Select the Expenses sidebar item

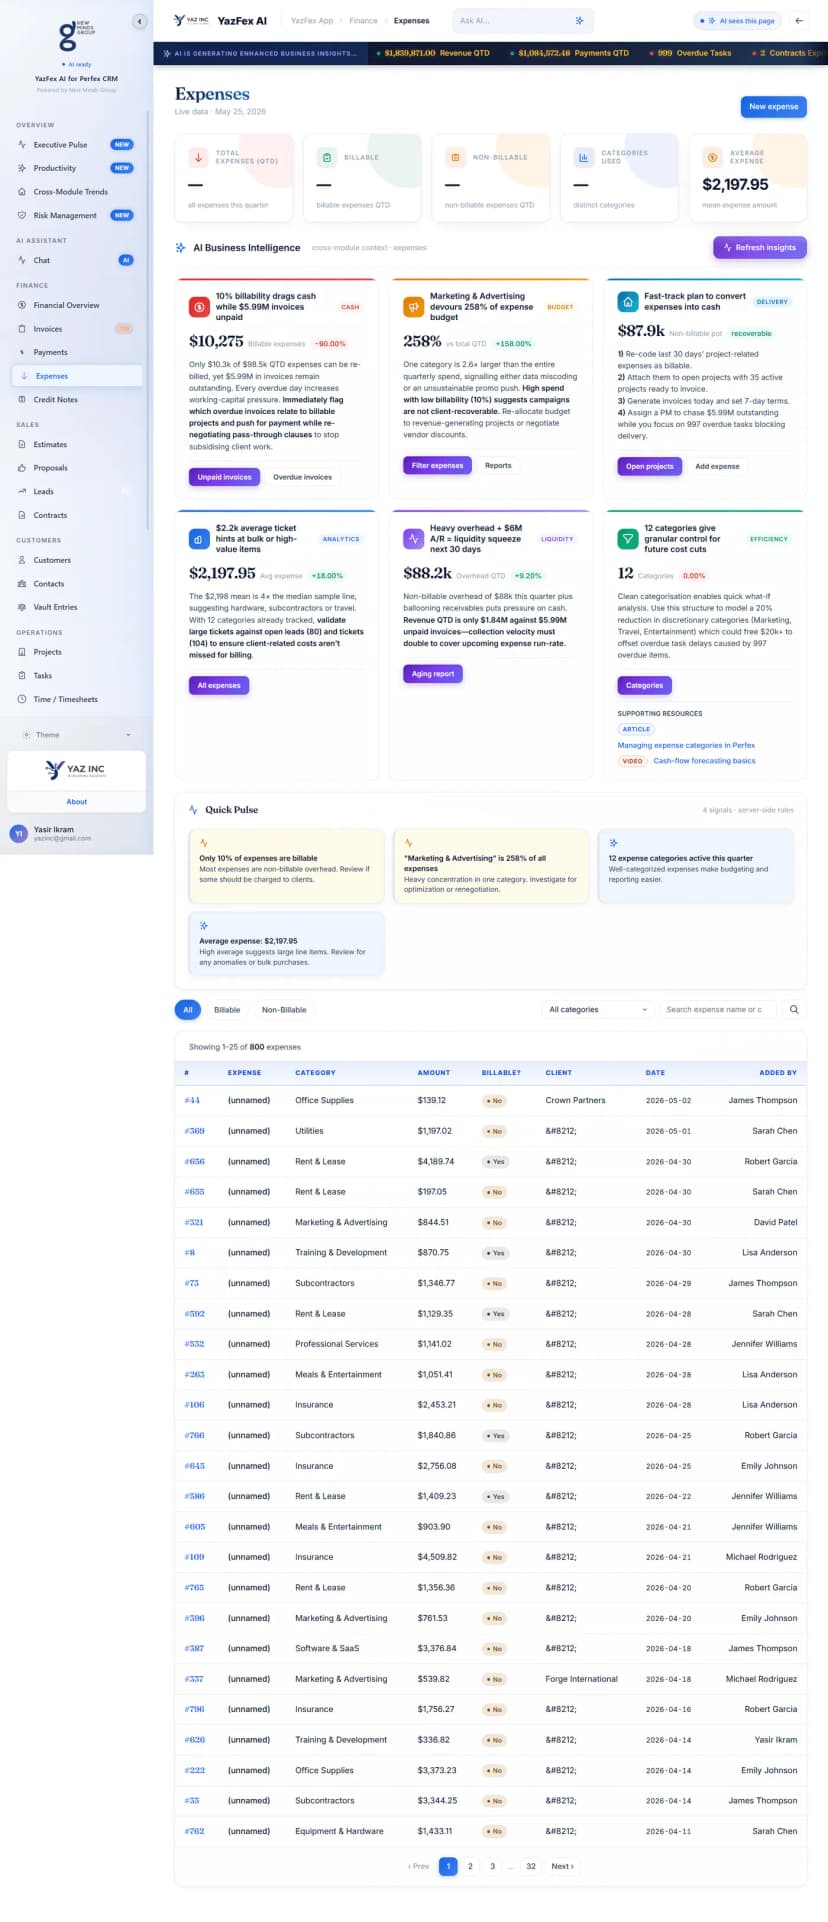click(x=76, y=376)
